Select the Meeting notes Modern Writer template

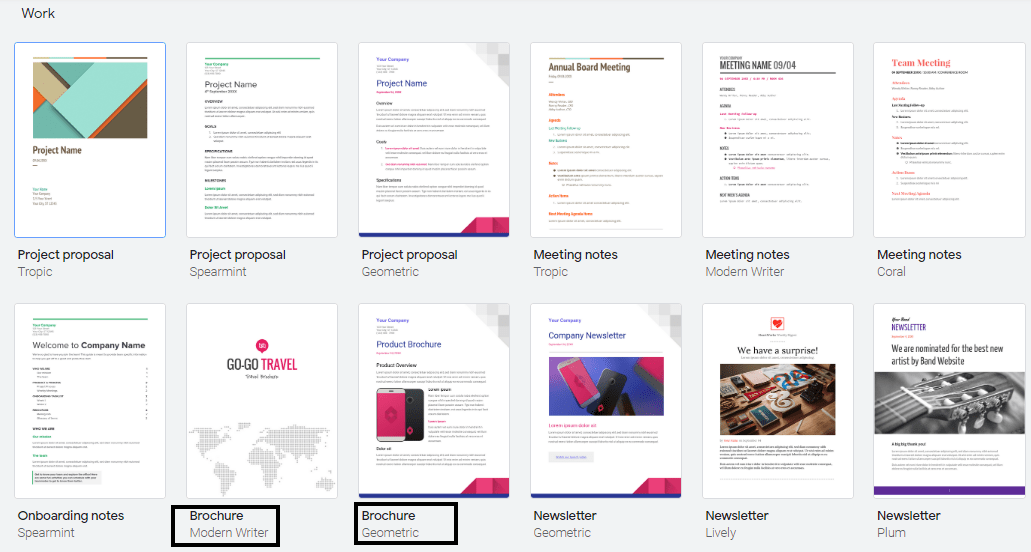778,140
